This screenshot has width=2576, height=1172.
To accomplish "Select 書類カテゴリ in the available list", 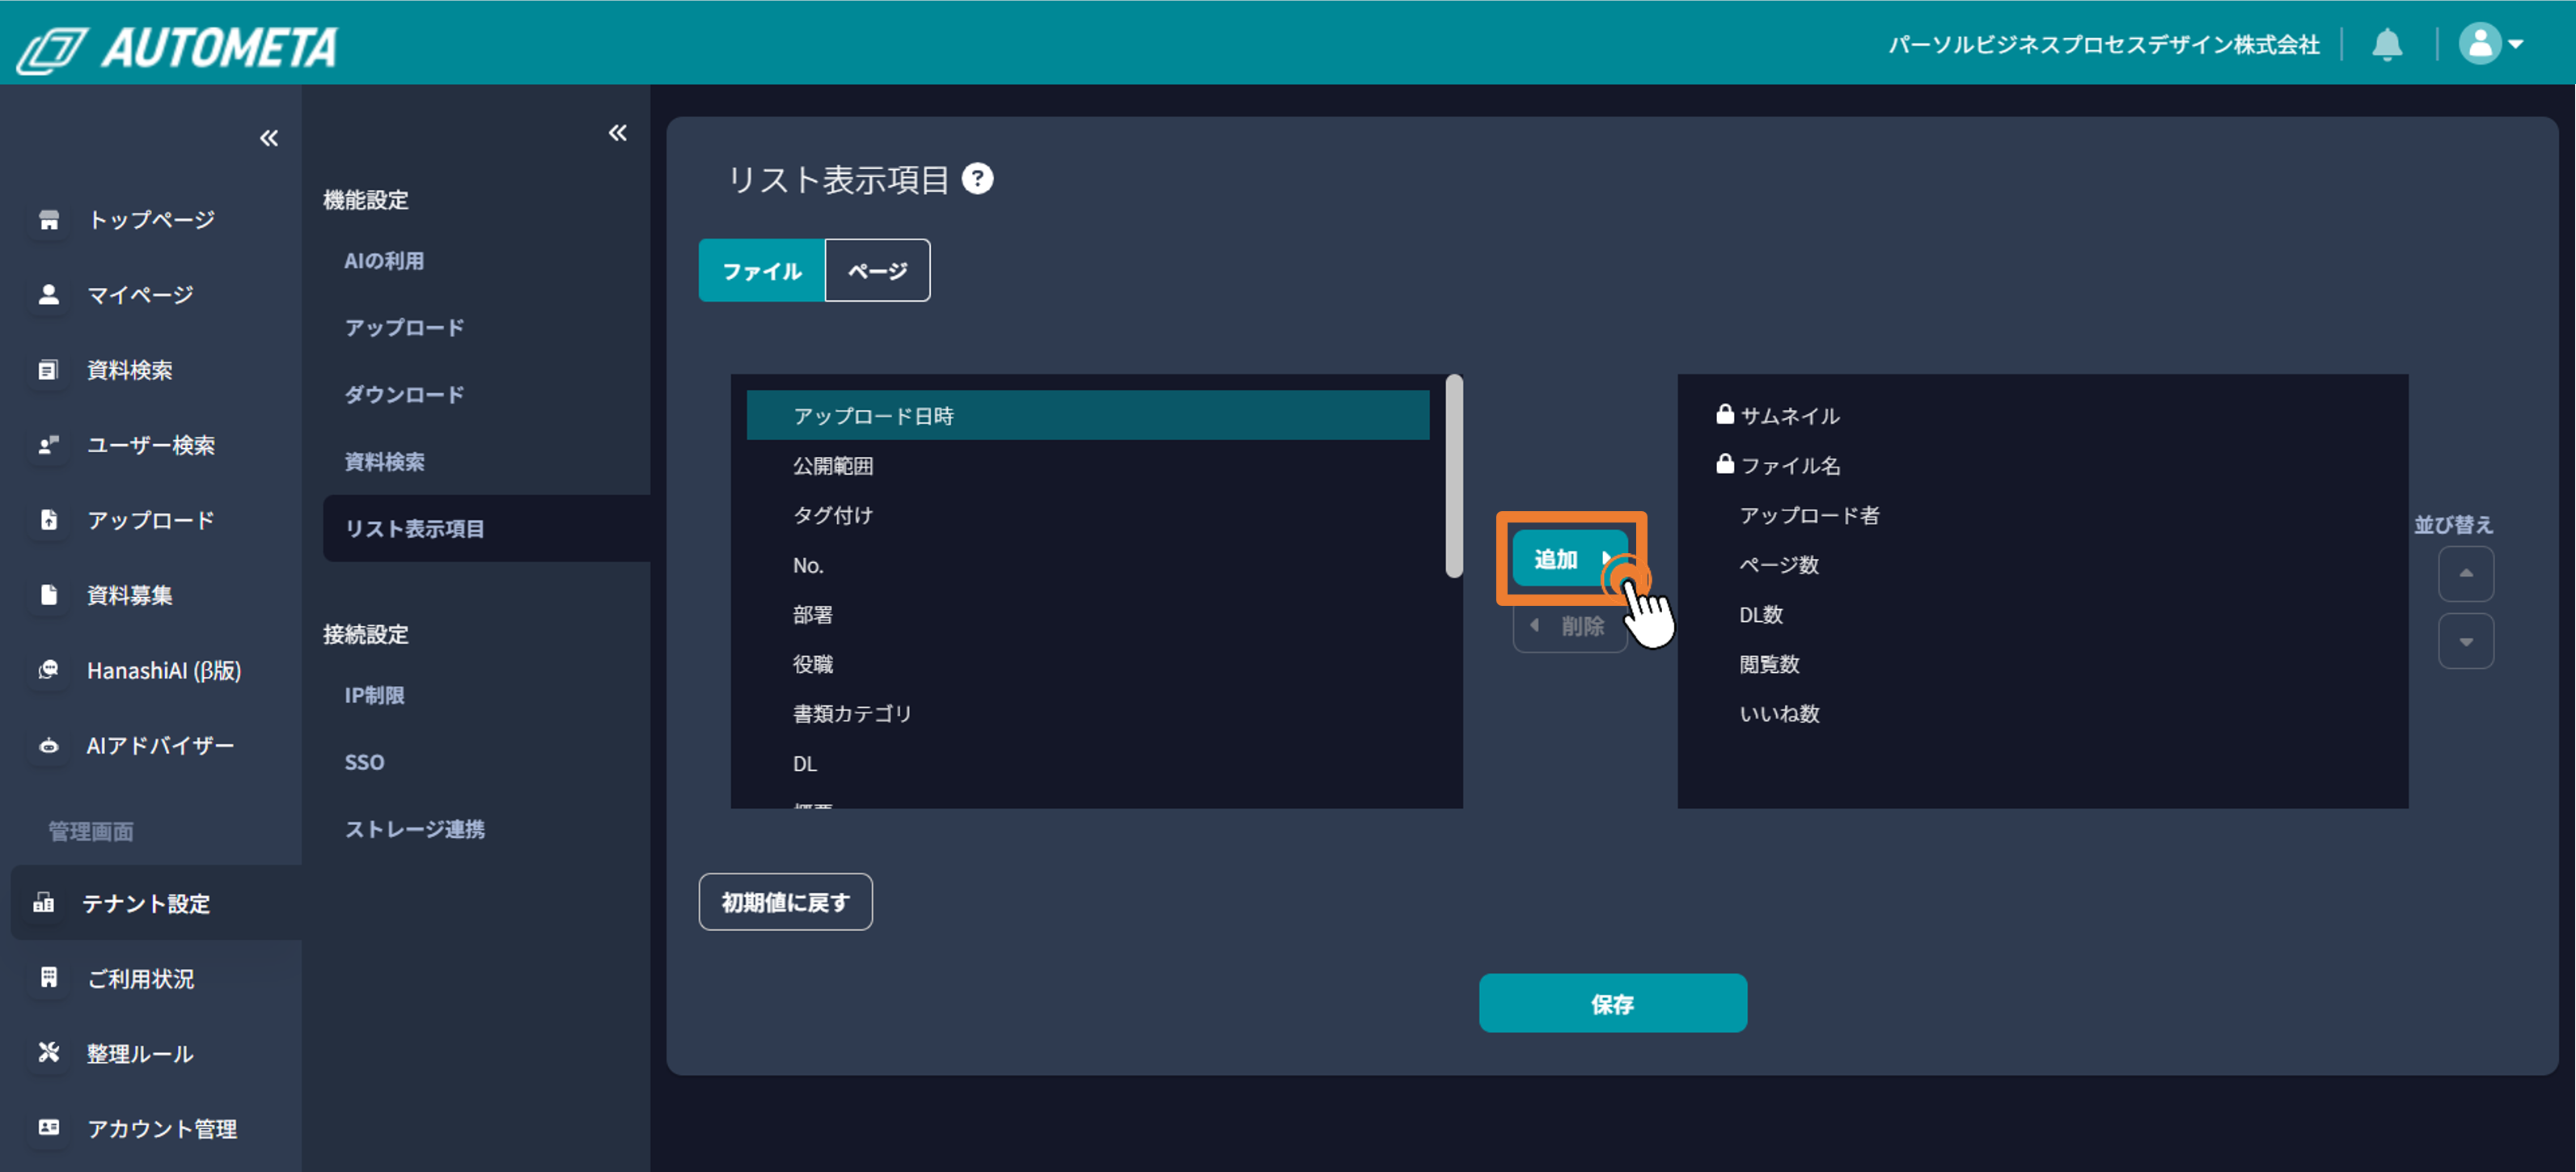I will coord(1088,714).
